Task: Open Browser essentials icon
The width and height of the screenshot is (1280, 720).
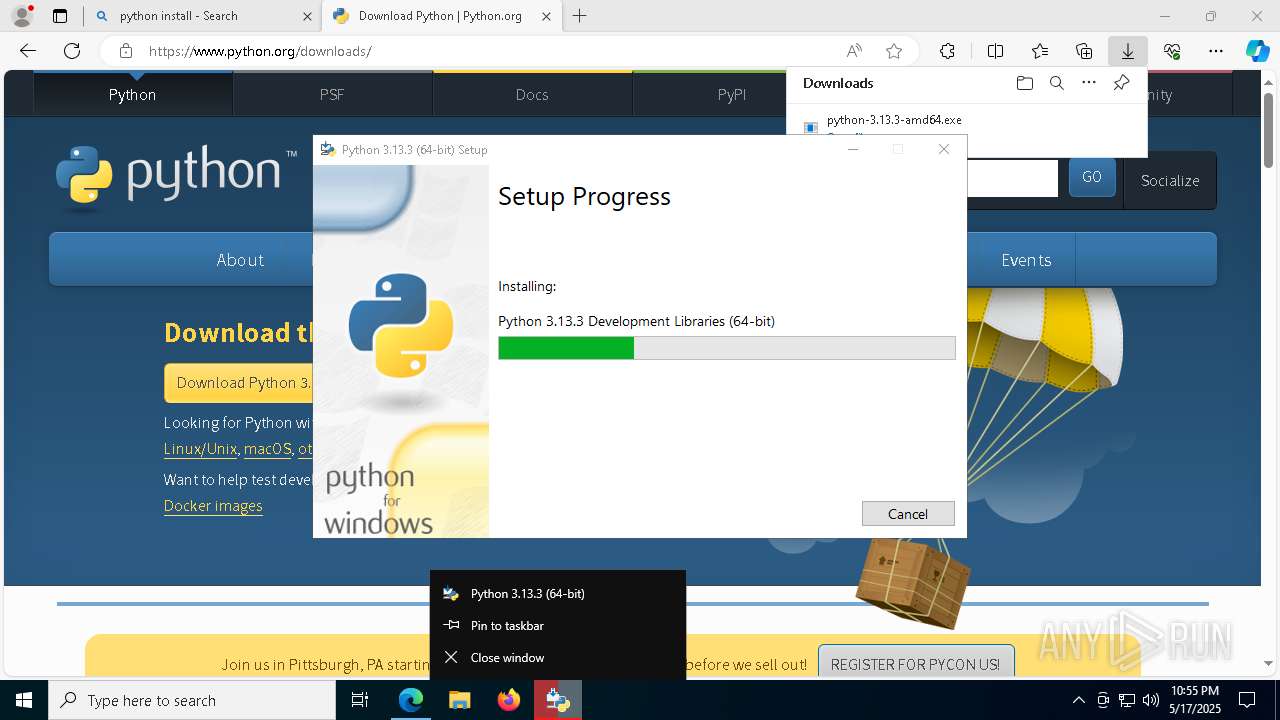Action: pos(1172,51)
